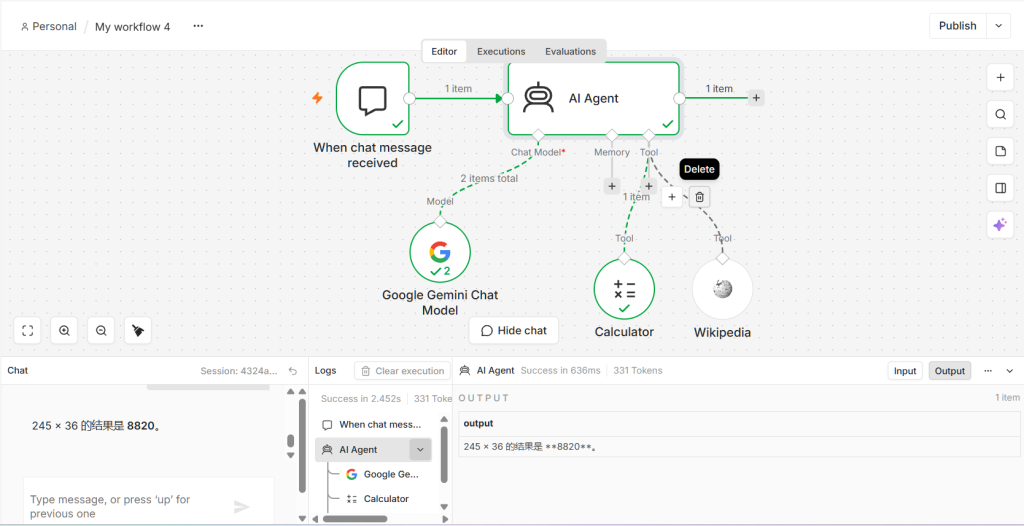Delete the Wikipedia tool connection
1024x526 pixels.
pos(699,197)
